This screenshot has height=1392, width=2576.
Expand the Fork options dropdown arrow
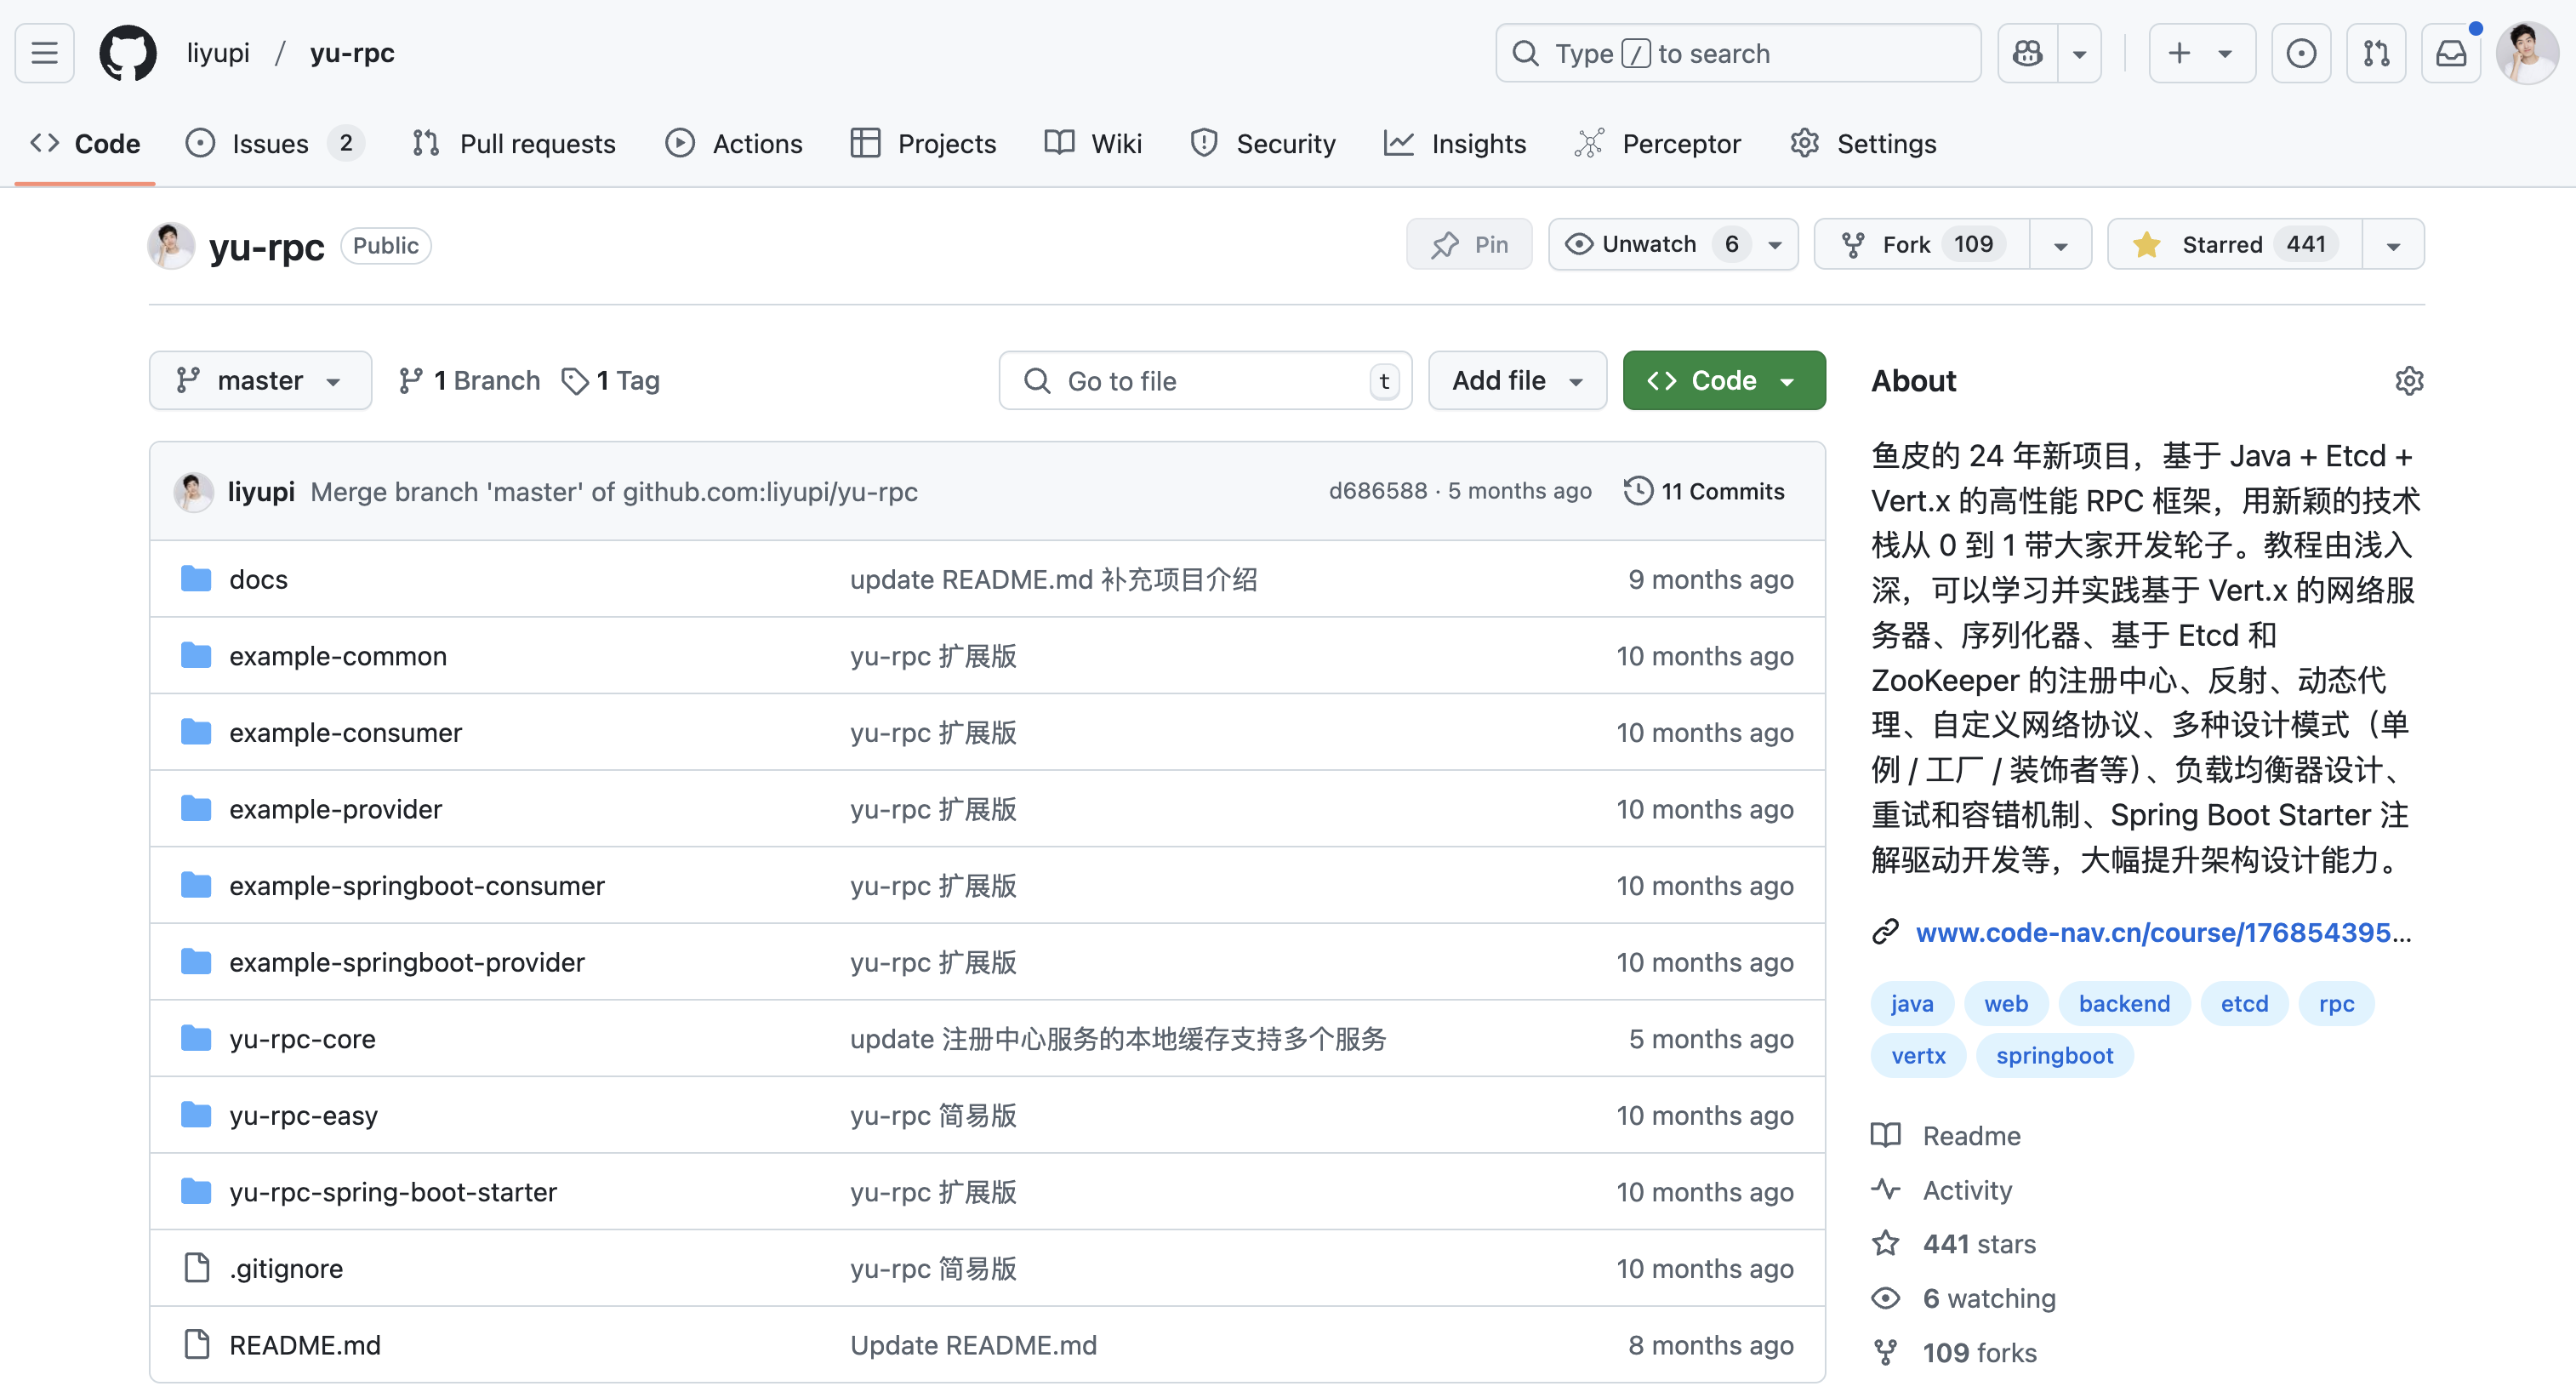click(2061, 244)
